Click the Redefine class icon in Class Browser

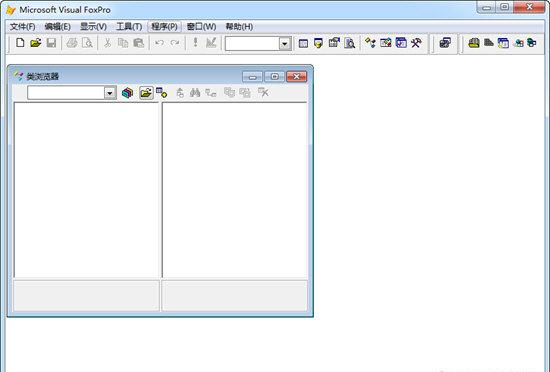(x=245, y=93)
